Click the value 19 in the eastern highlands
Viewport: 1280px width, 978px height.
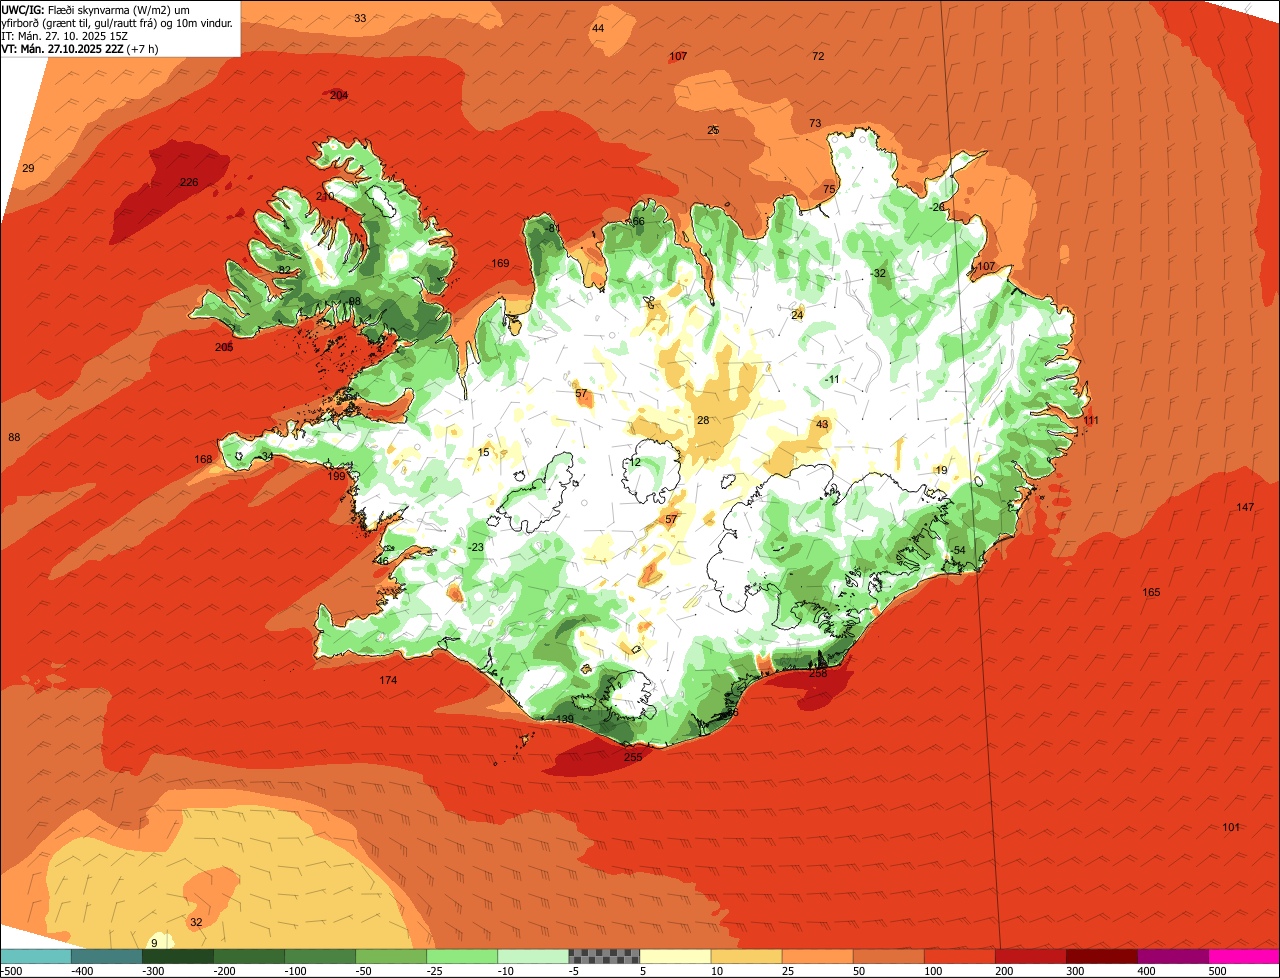tap(941, 470)
